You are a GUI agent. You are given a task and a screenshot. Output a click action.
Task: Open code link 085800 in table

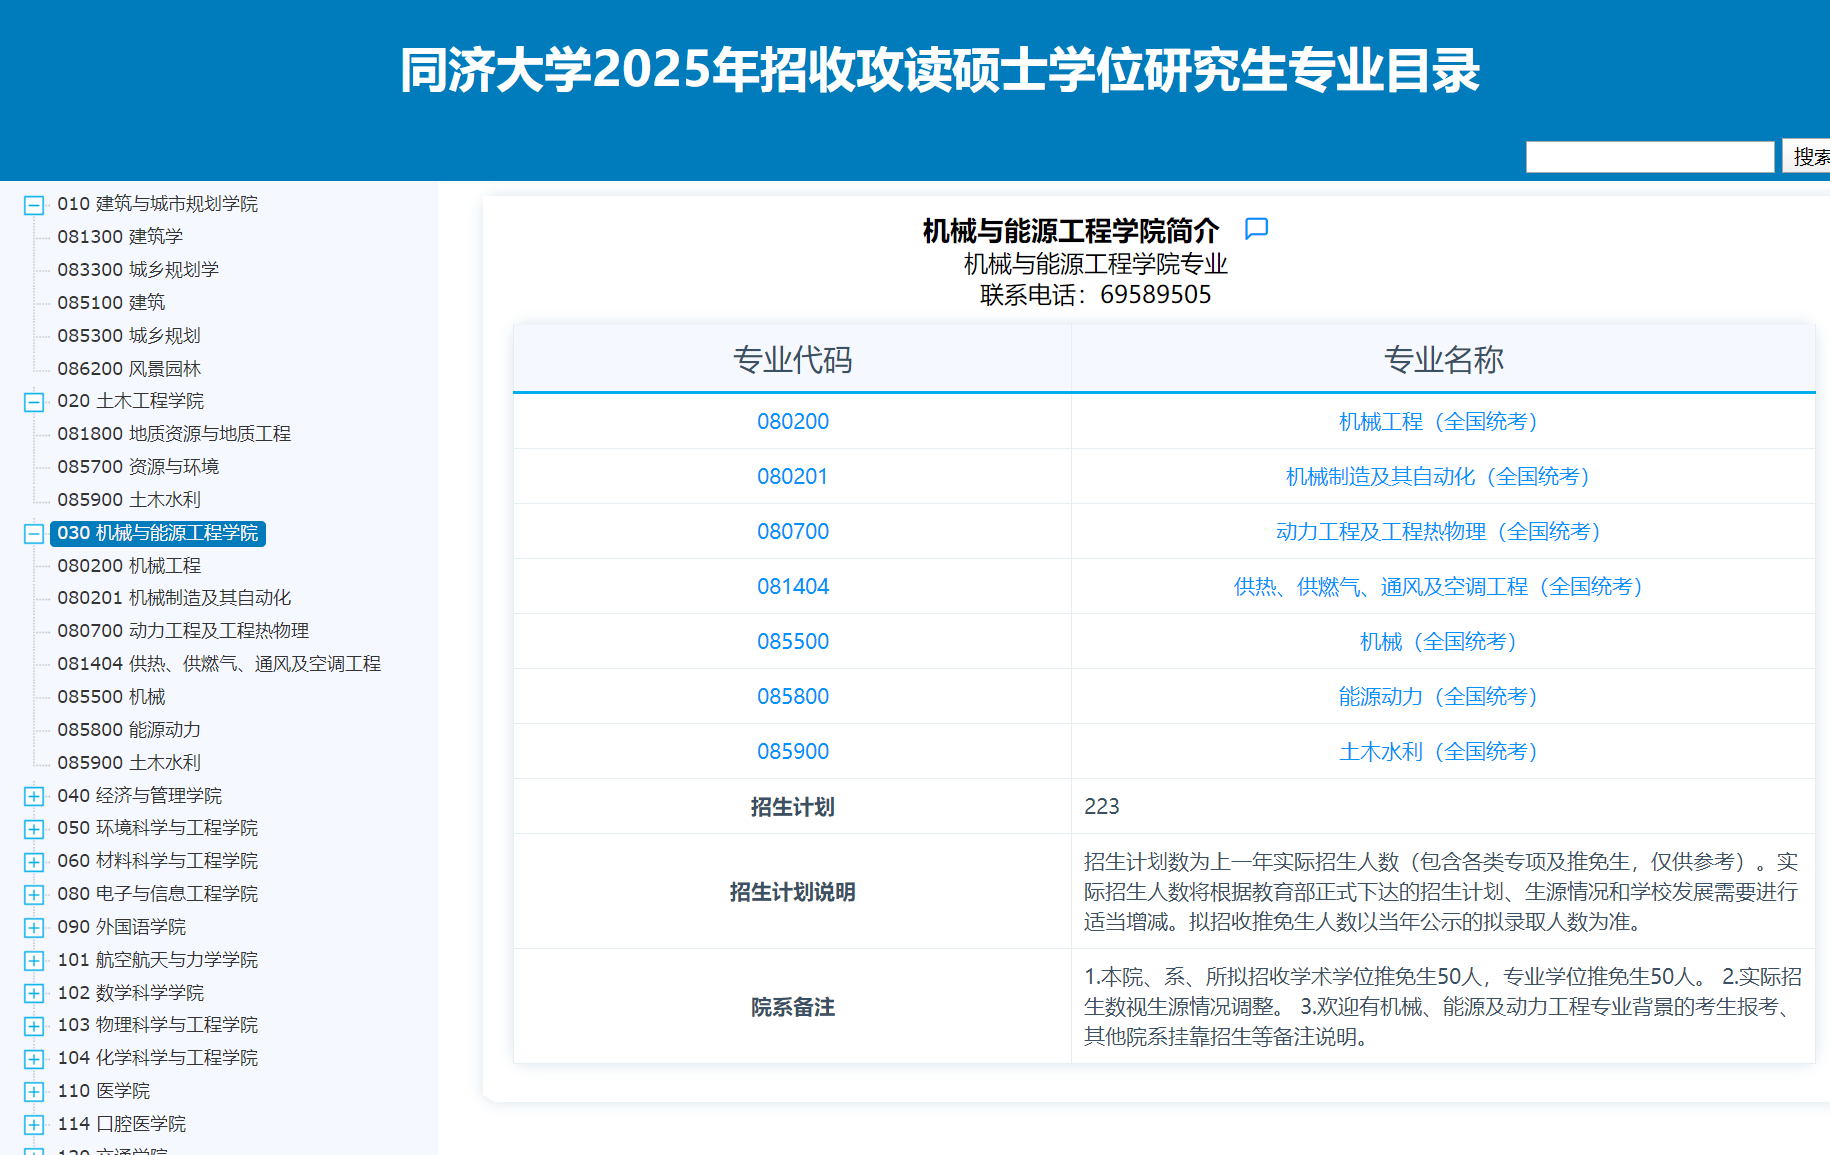[793, 697]
